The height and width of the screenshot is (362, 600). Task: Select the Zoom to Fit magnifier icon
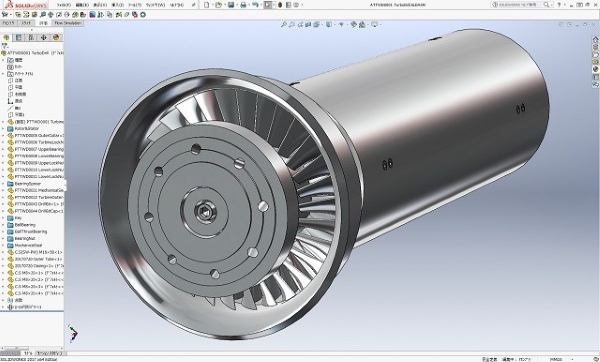tap(284, 24)
